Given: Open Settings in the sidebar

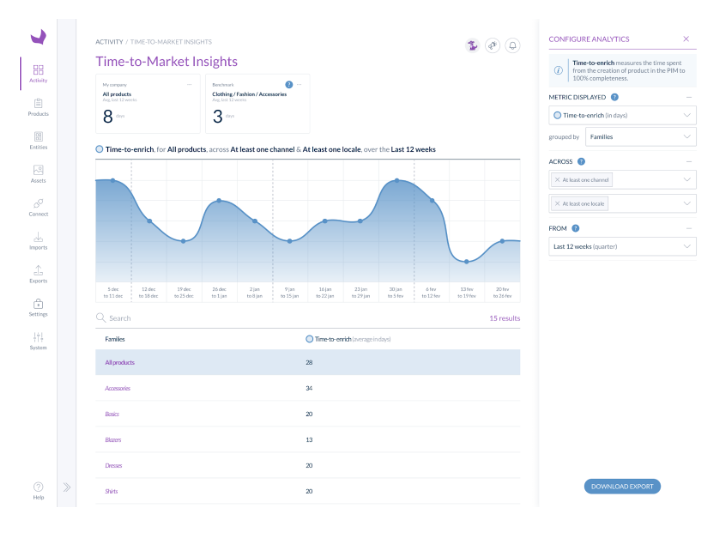Looking at the screenshot, I should pyautogui.click(x=38, y=308).
